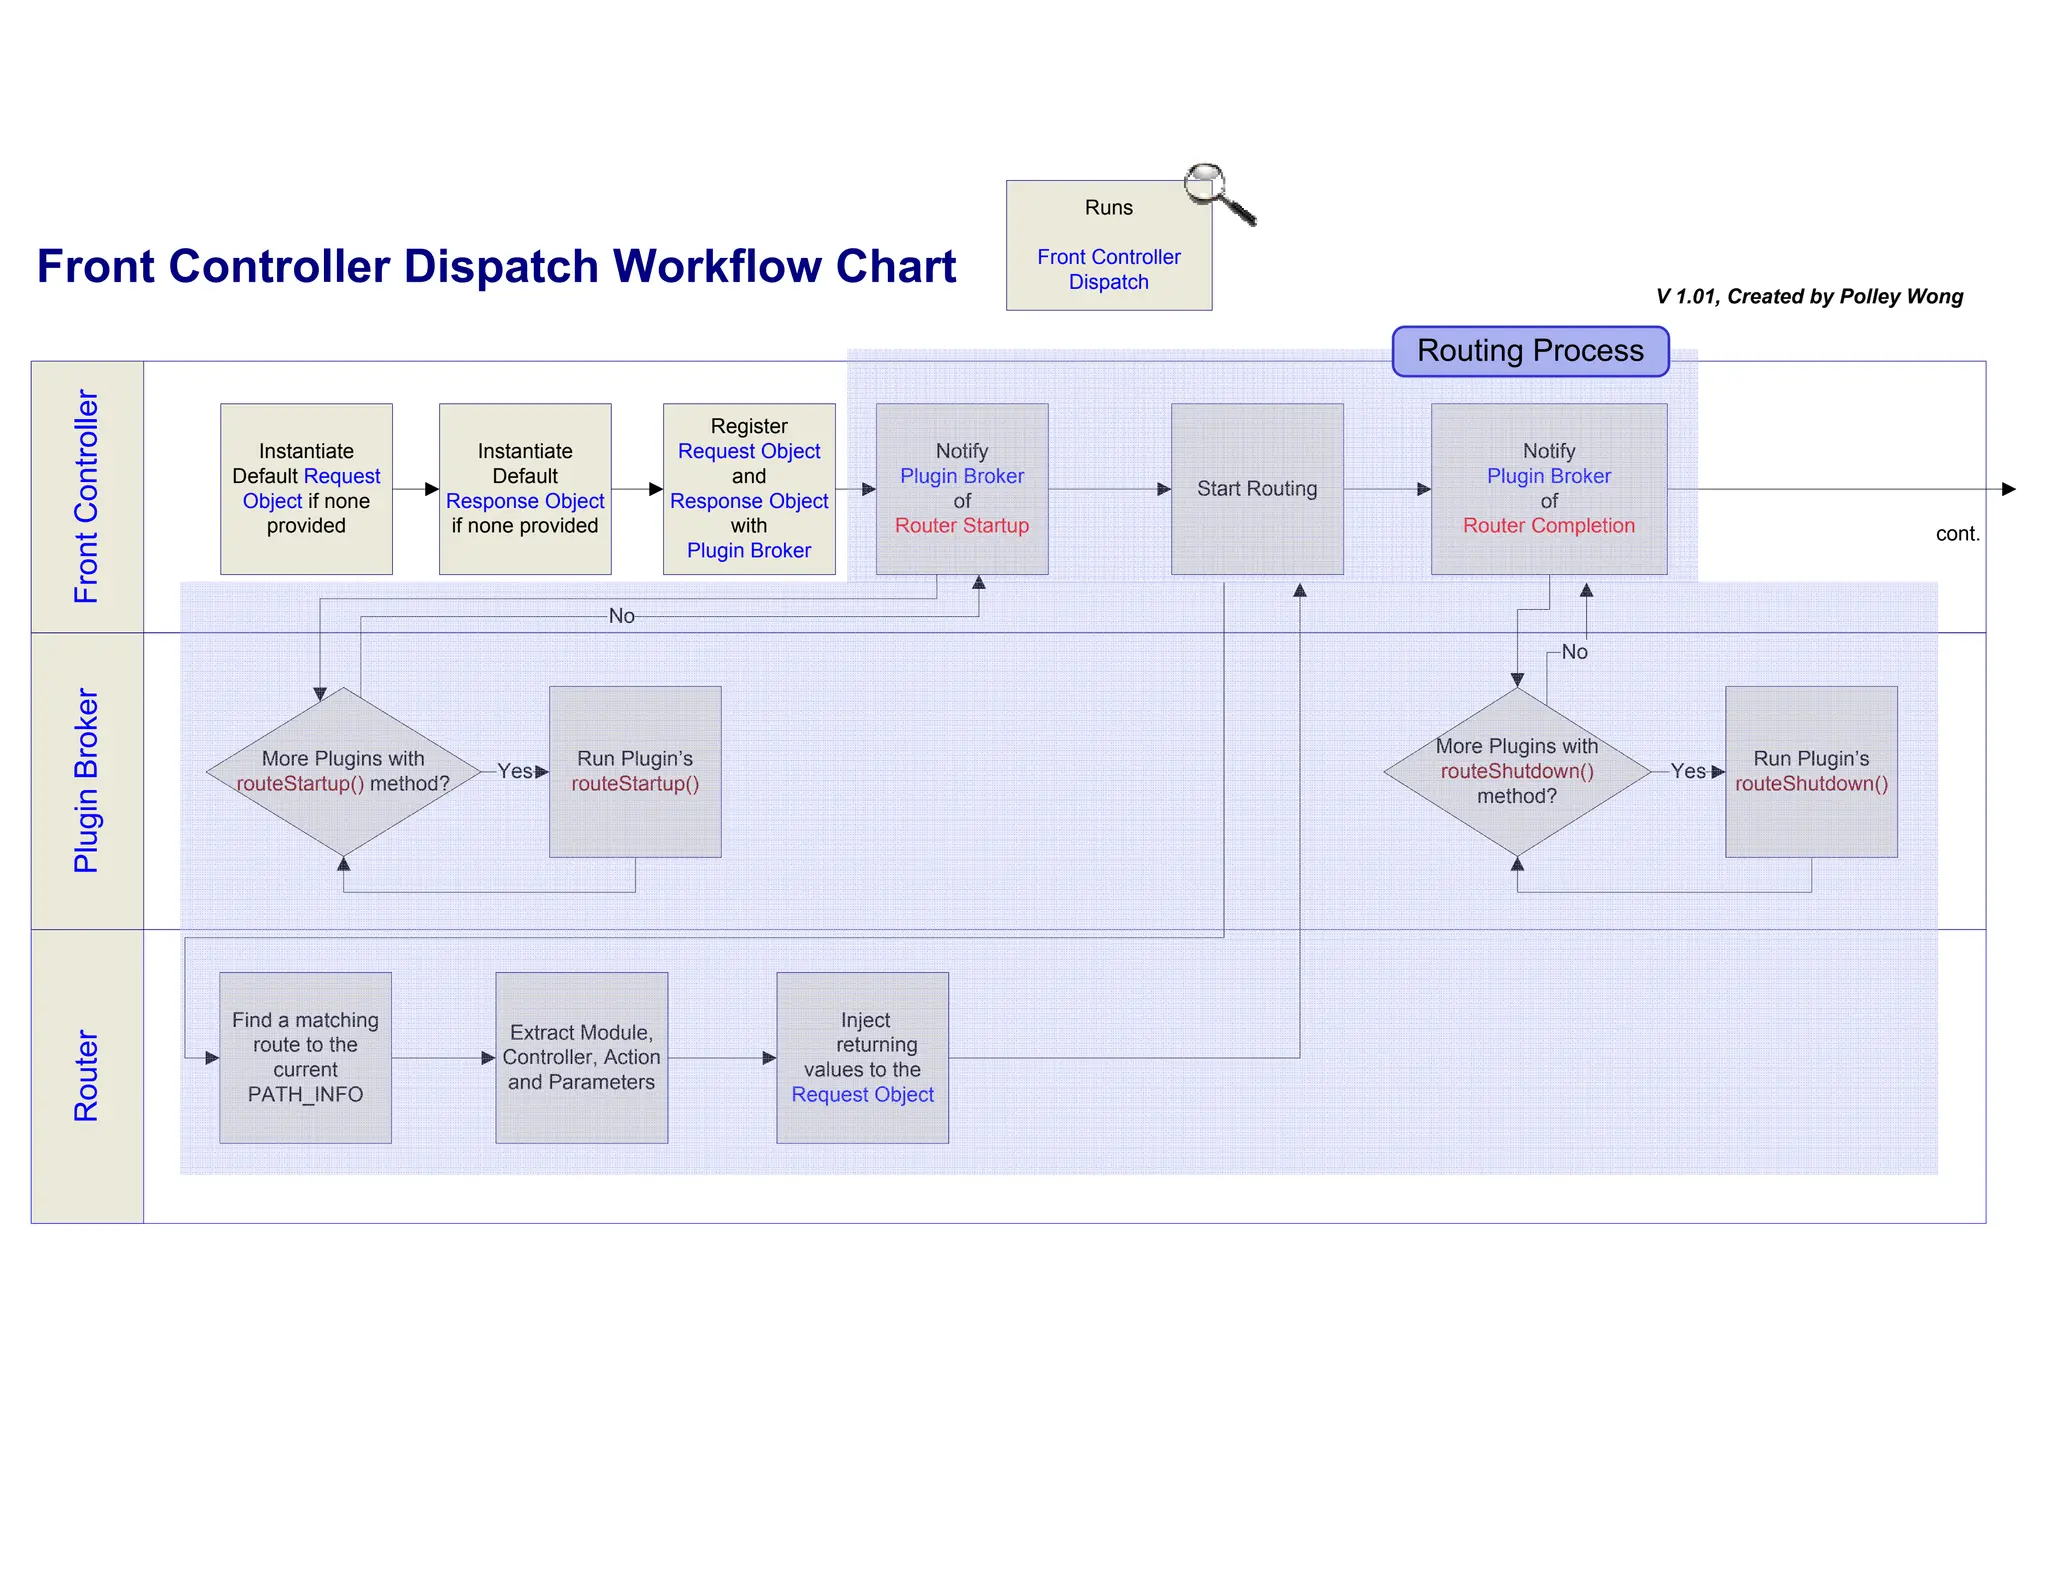This screenshot has width=2048, height=1582.
Task: Click the routeShutdown() decision diamond
Action: pyautogui.click(x=1516, y=771)
